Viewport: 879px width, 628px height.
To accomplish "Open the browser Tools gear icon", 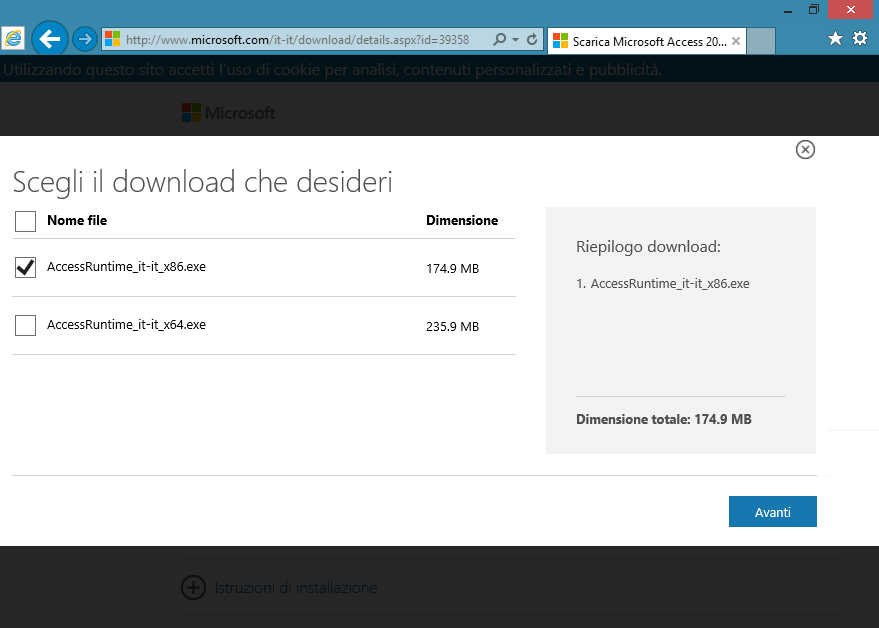I will (859, 39).
